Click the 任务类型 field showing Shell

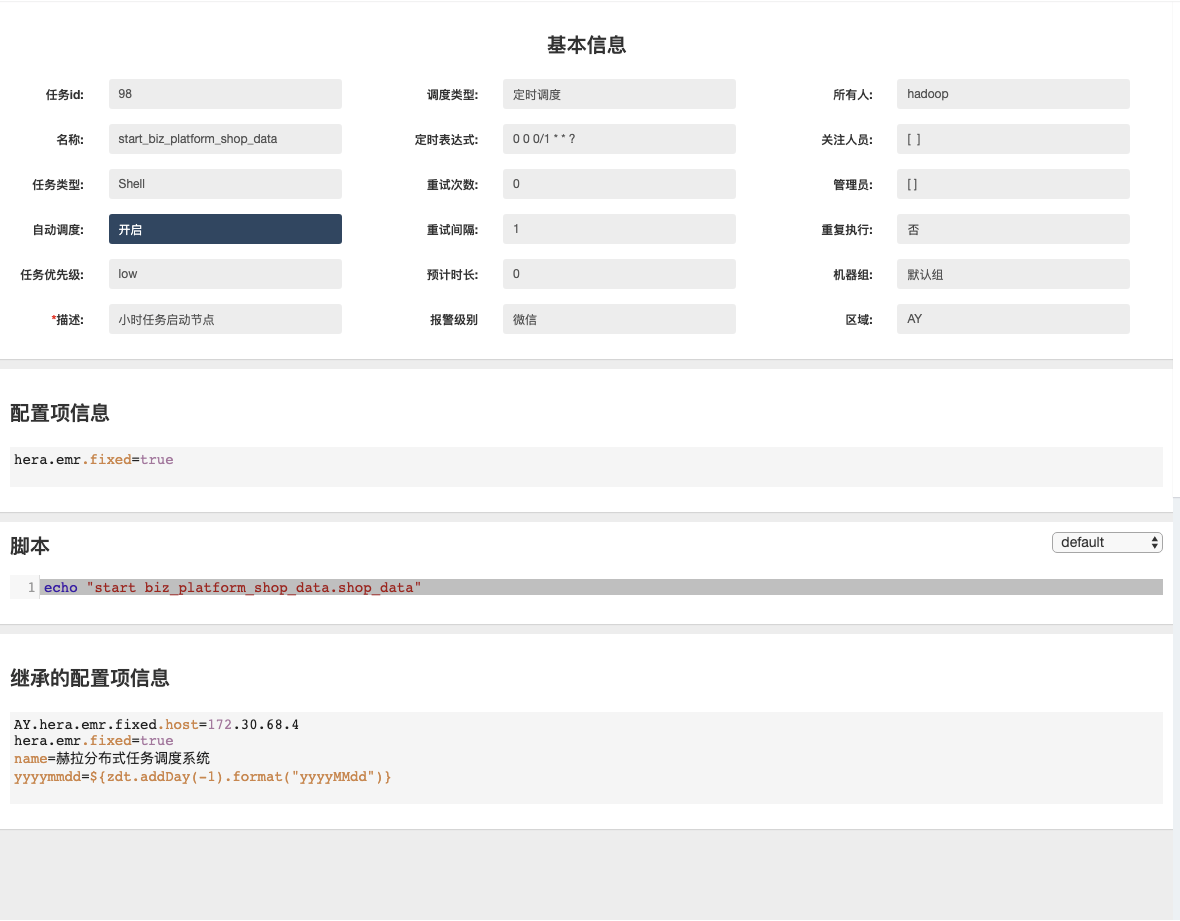point(225,184)
